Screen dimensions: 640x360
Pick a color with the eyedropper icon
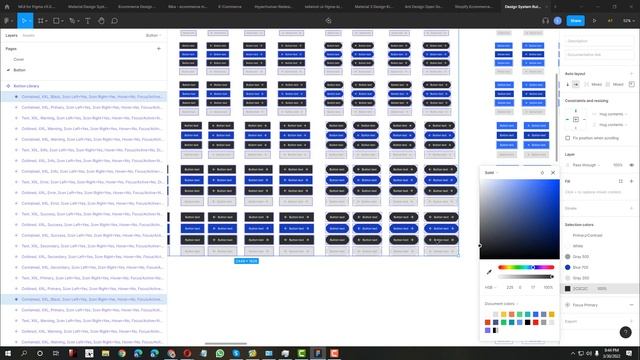(489, 272)
